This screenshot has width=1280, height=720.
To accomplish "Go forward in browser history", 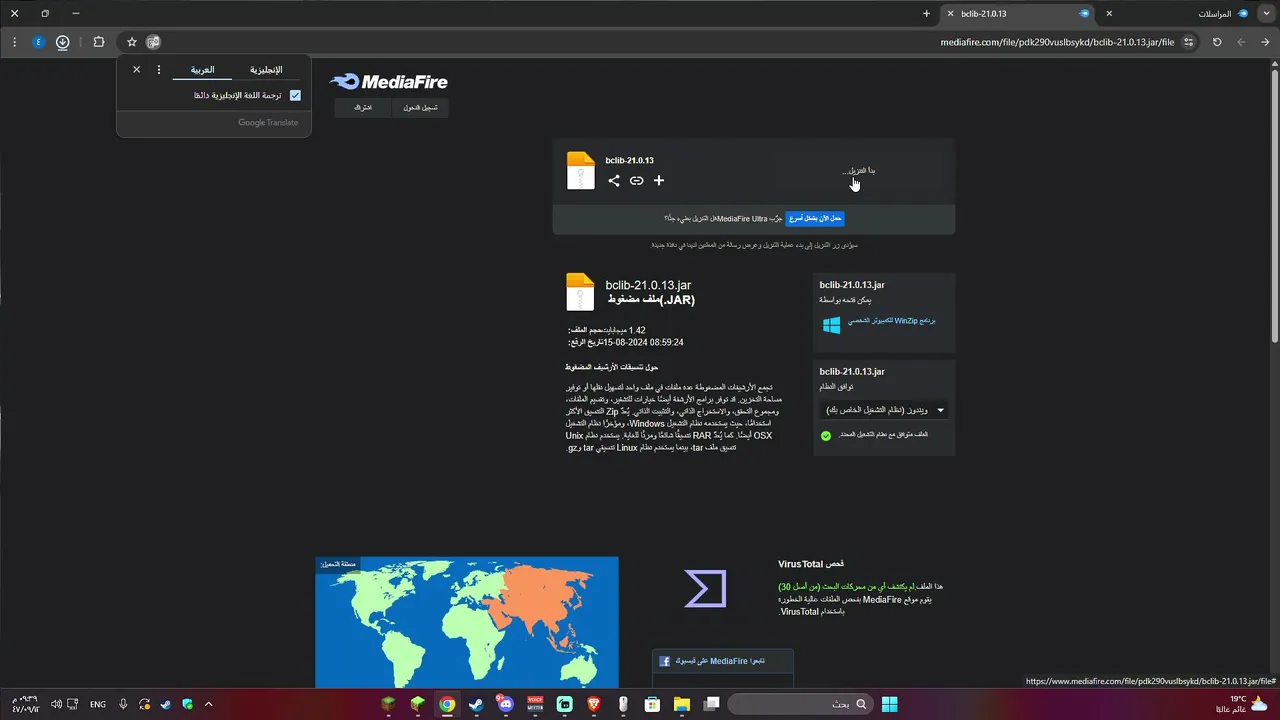I will (x=1241, y=42).
